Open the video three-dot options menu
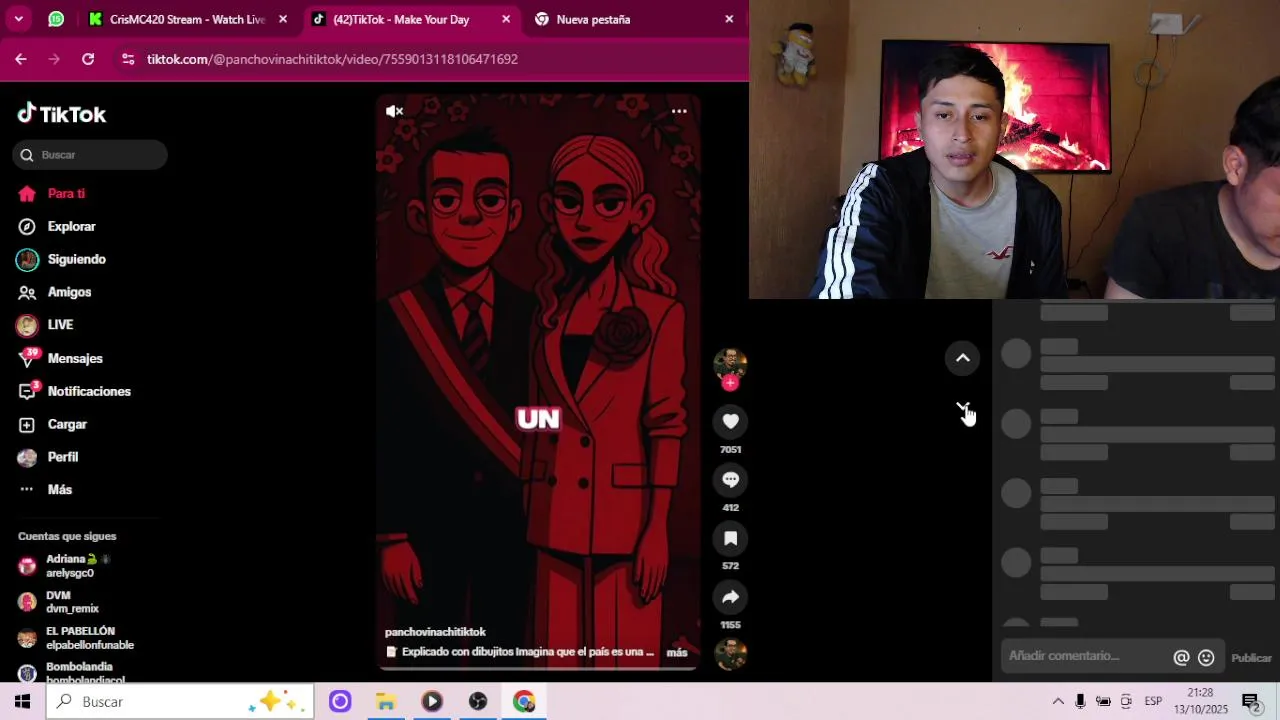This screenshot has height=720, width=1280. (x=679, y=111)
